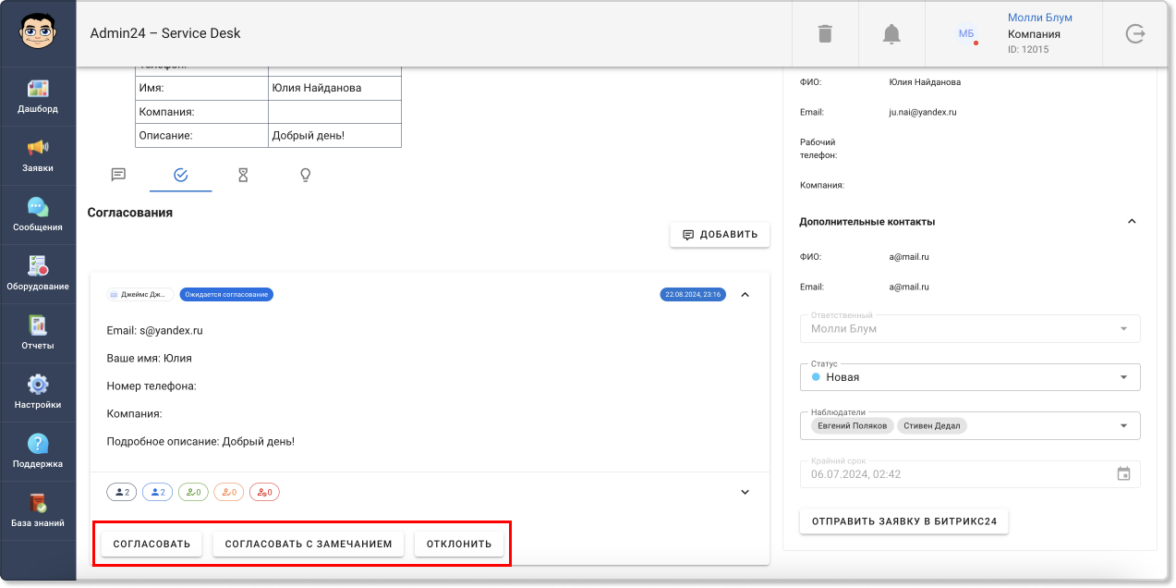Open База знаний in the sidebar
Screen dimensions: 1176x588
point(38,510)
